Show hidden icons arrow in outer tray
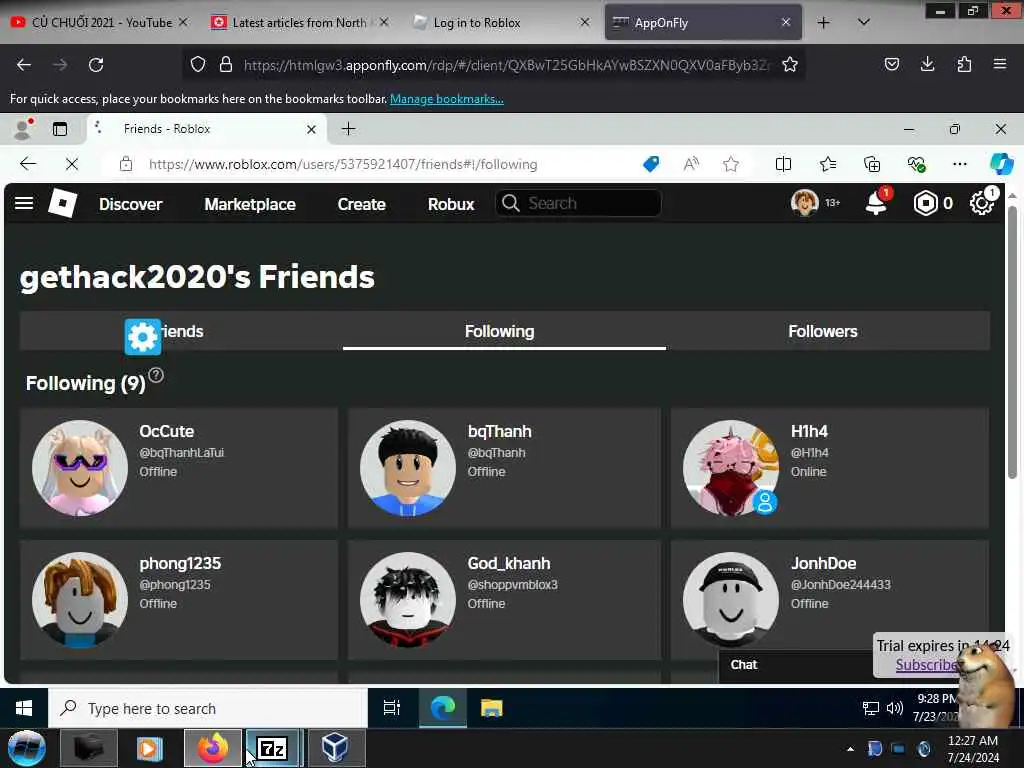Viewport: 1024px width, 768px height. [850, 749]
